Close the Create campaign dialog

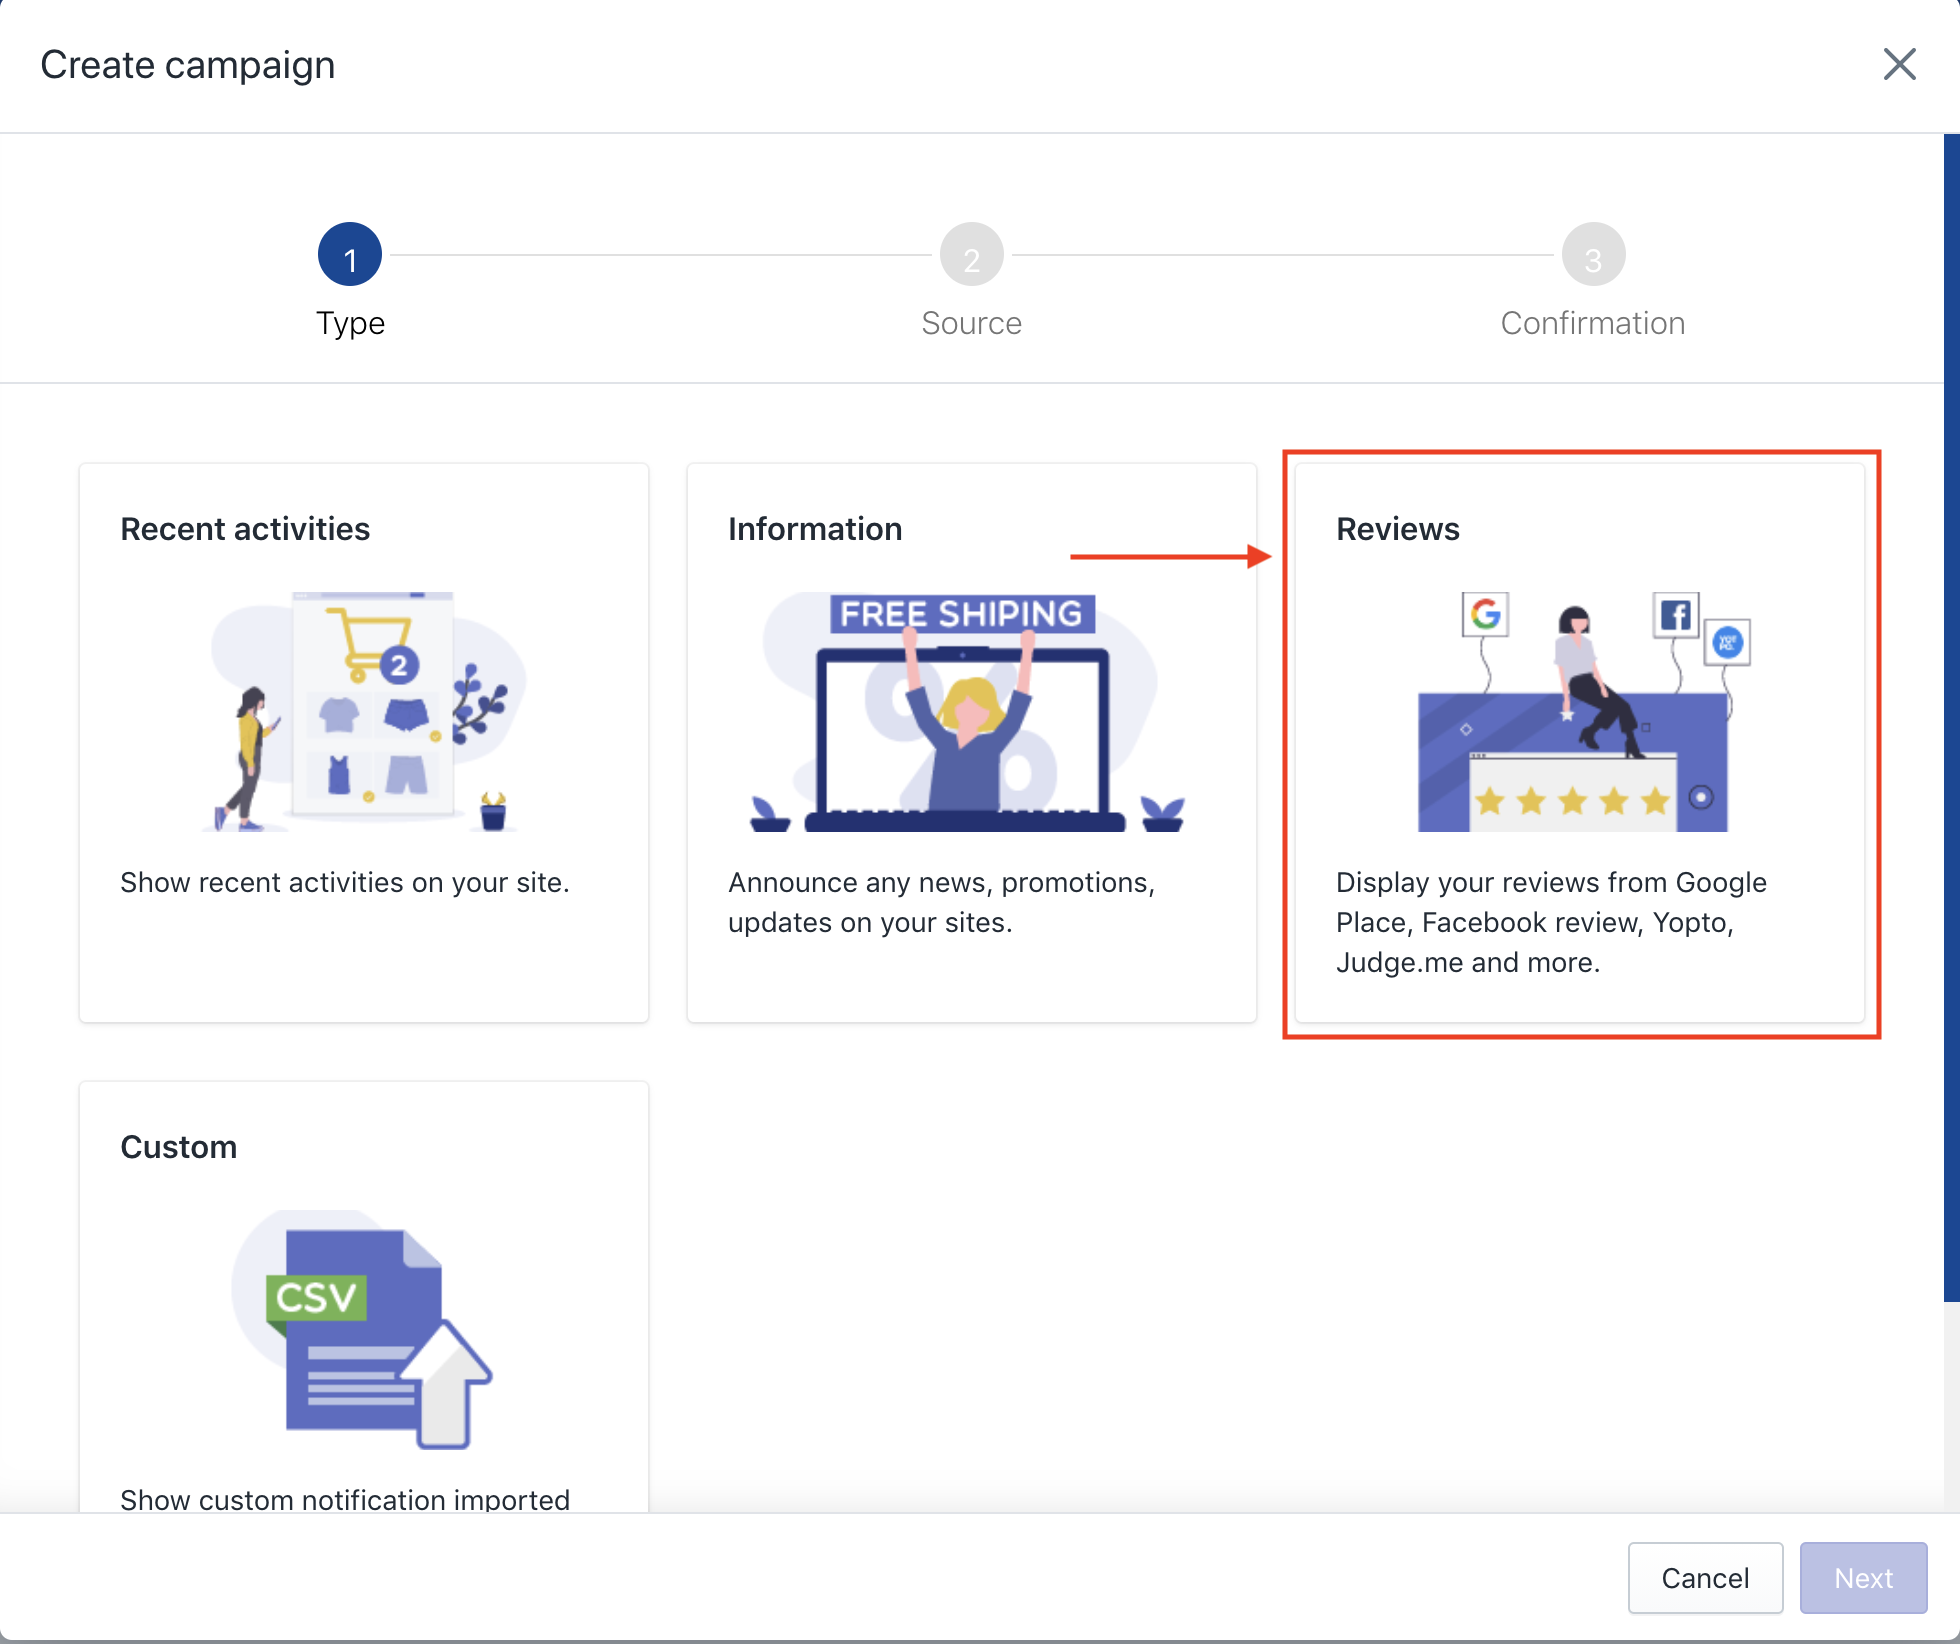tap(1898, 65)
